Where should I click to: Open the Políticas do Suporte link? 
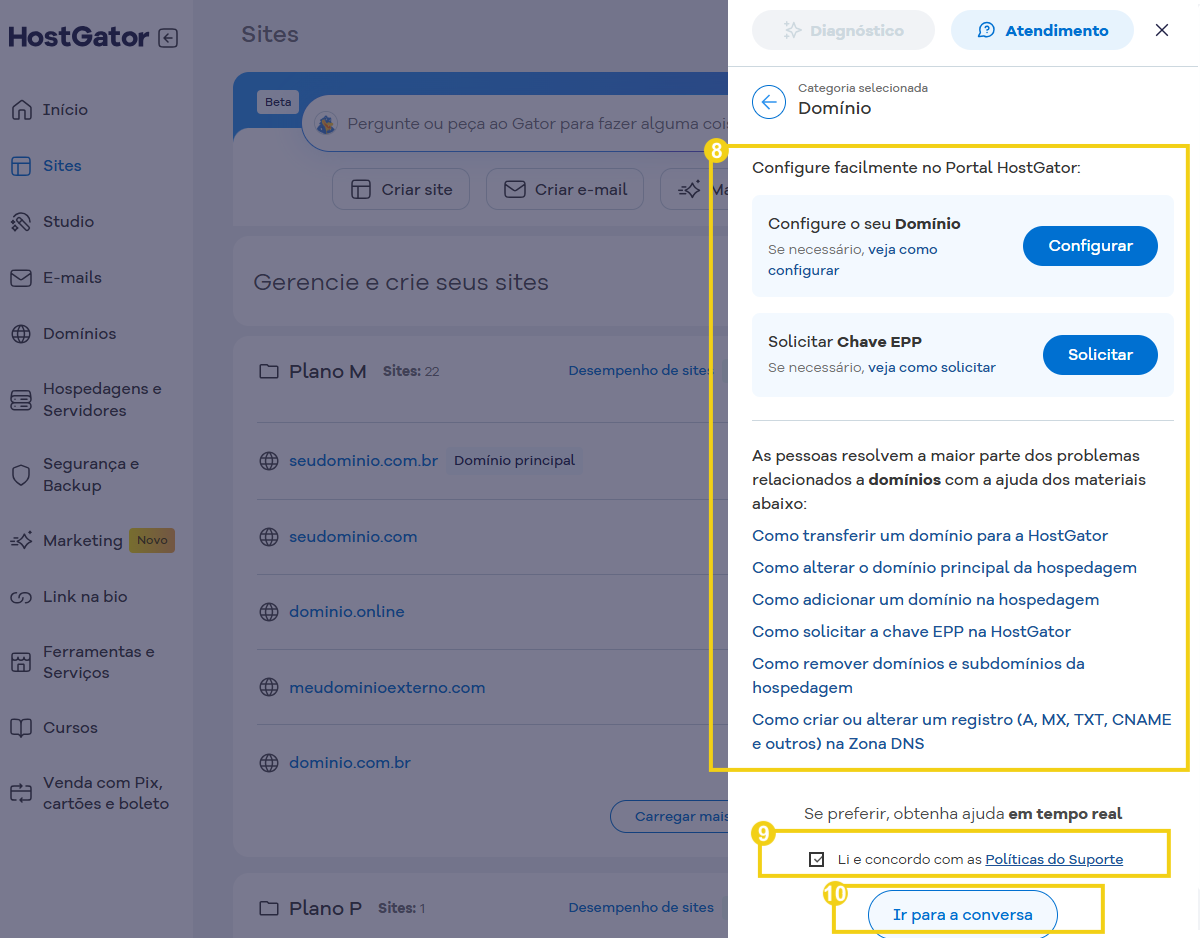tap(1054, 860)
